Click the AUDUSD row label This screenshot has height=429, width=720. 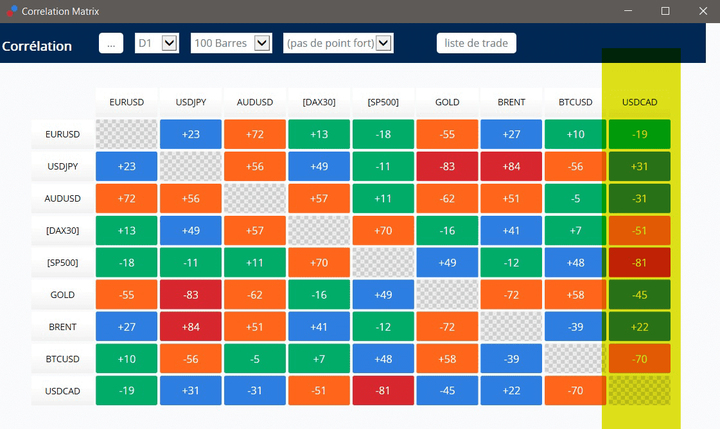click(x=62, y=198)
